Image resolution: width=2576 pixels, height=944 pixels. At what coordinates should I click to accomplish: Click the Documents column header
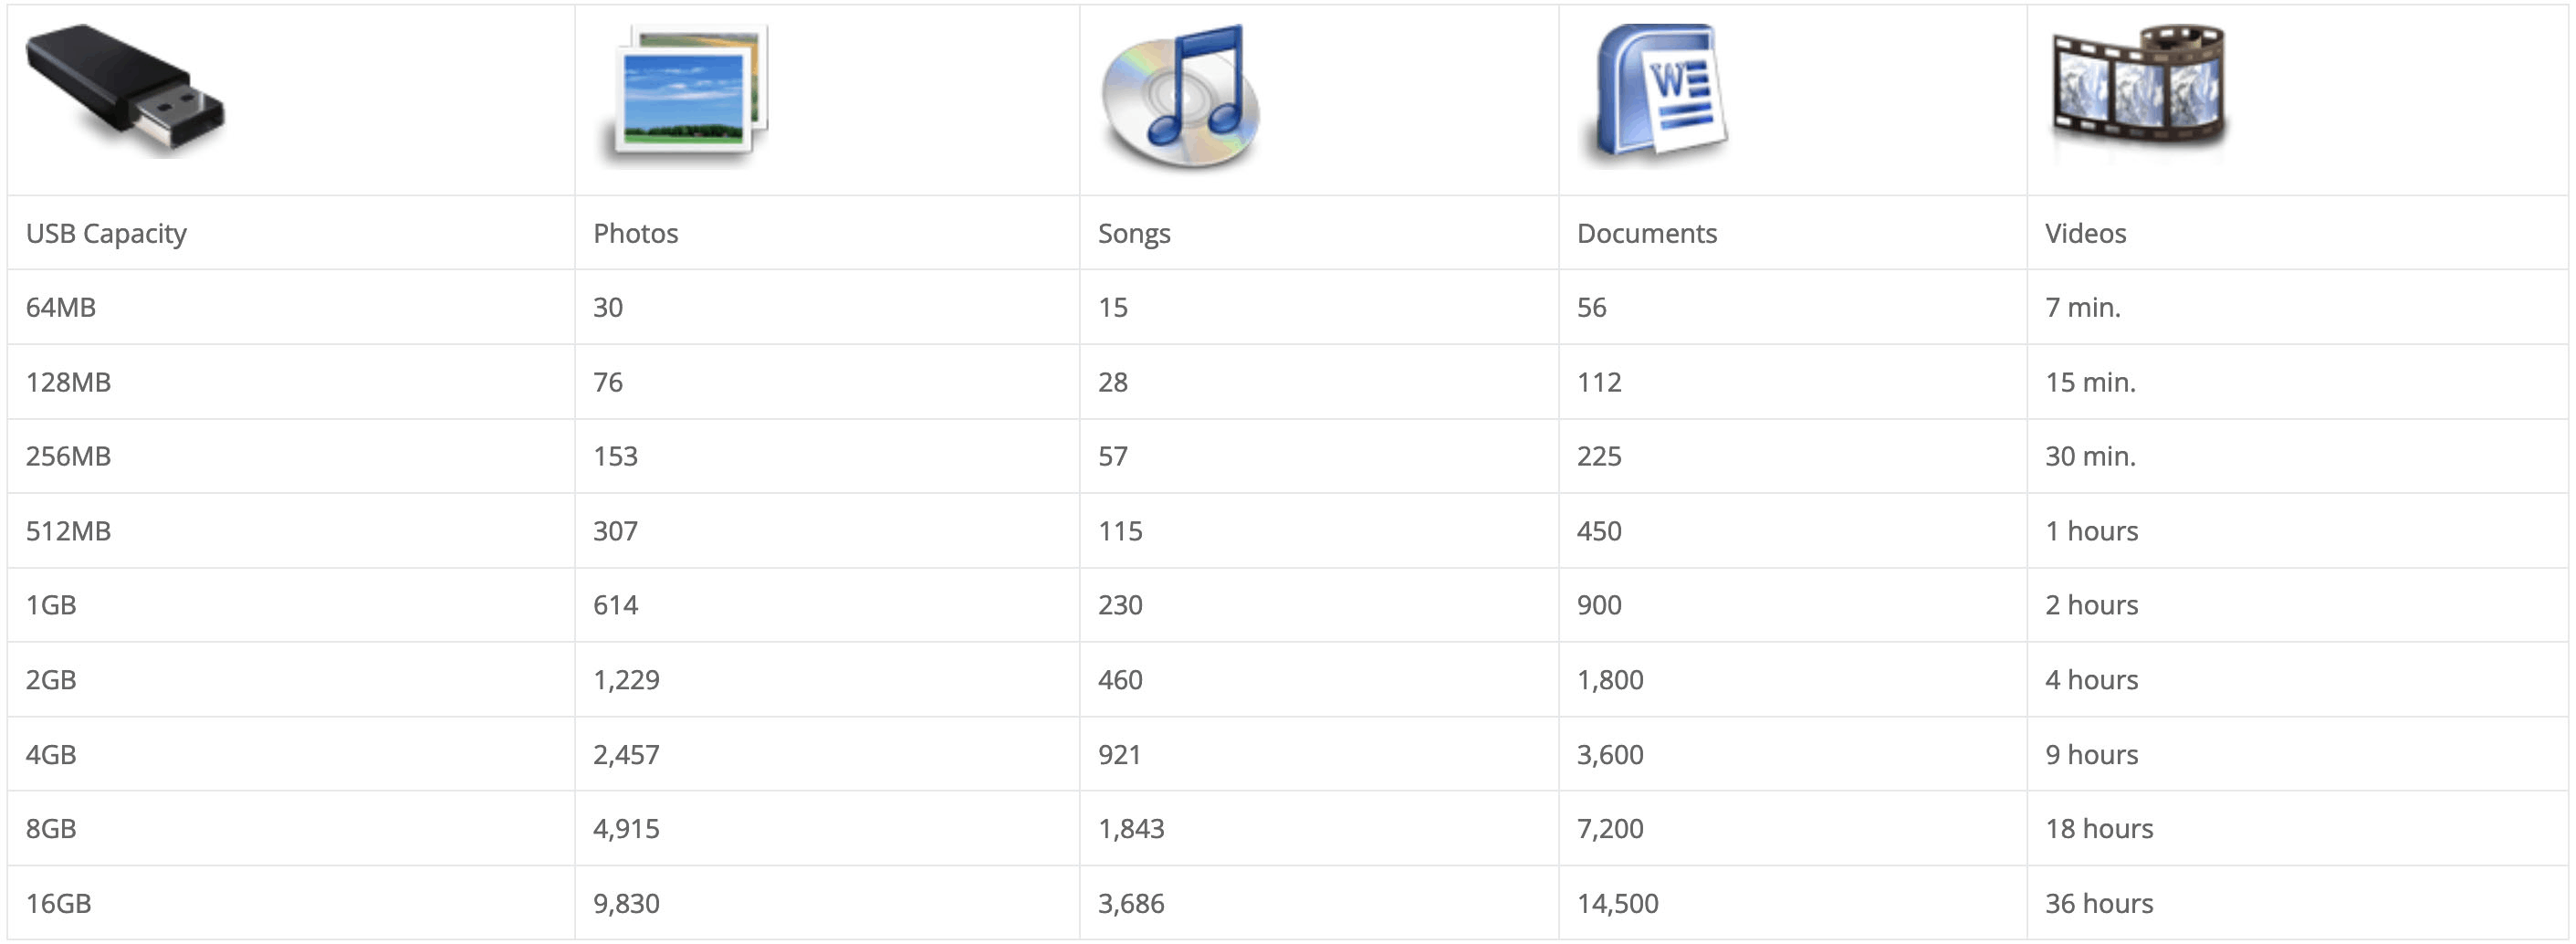pyautogui.click(x=1646, y=233)
